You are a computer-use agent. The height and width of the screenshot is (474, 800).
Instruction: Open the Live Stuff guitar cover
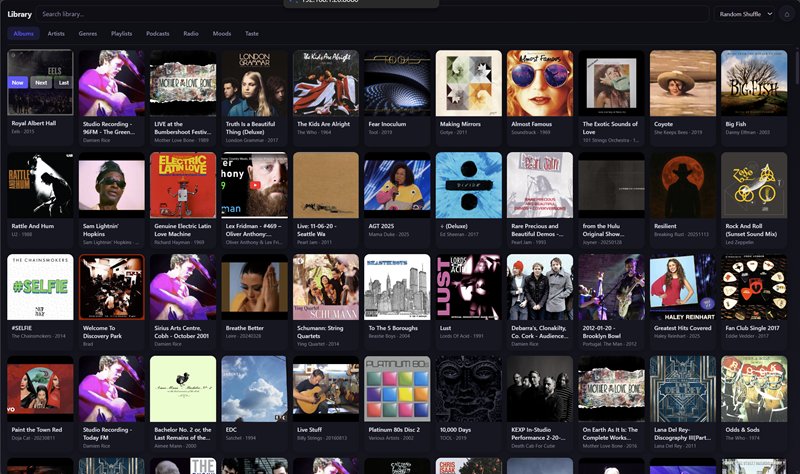[x=326, y=389]
